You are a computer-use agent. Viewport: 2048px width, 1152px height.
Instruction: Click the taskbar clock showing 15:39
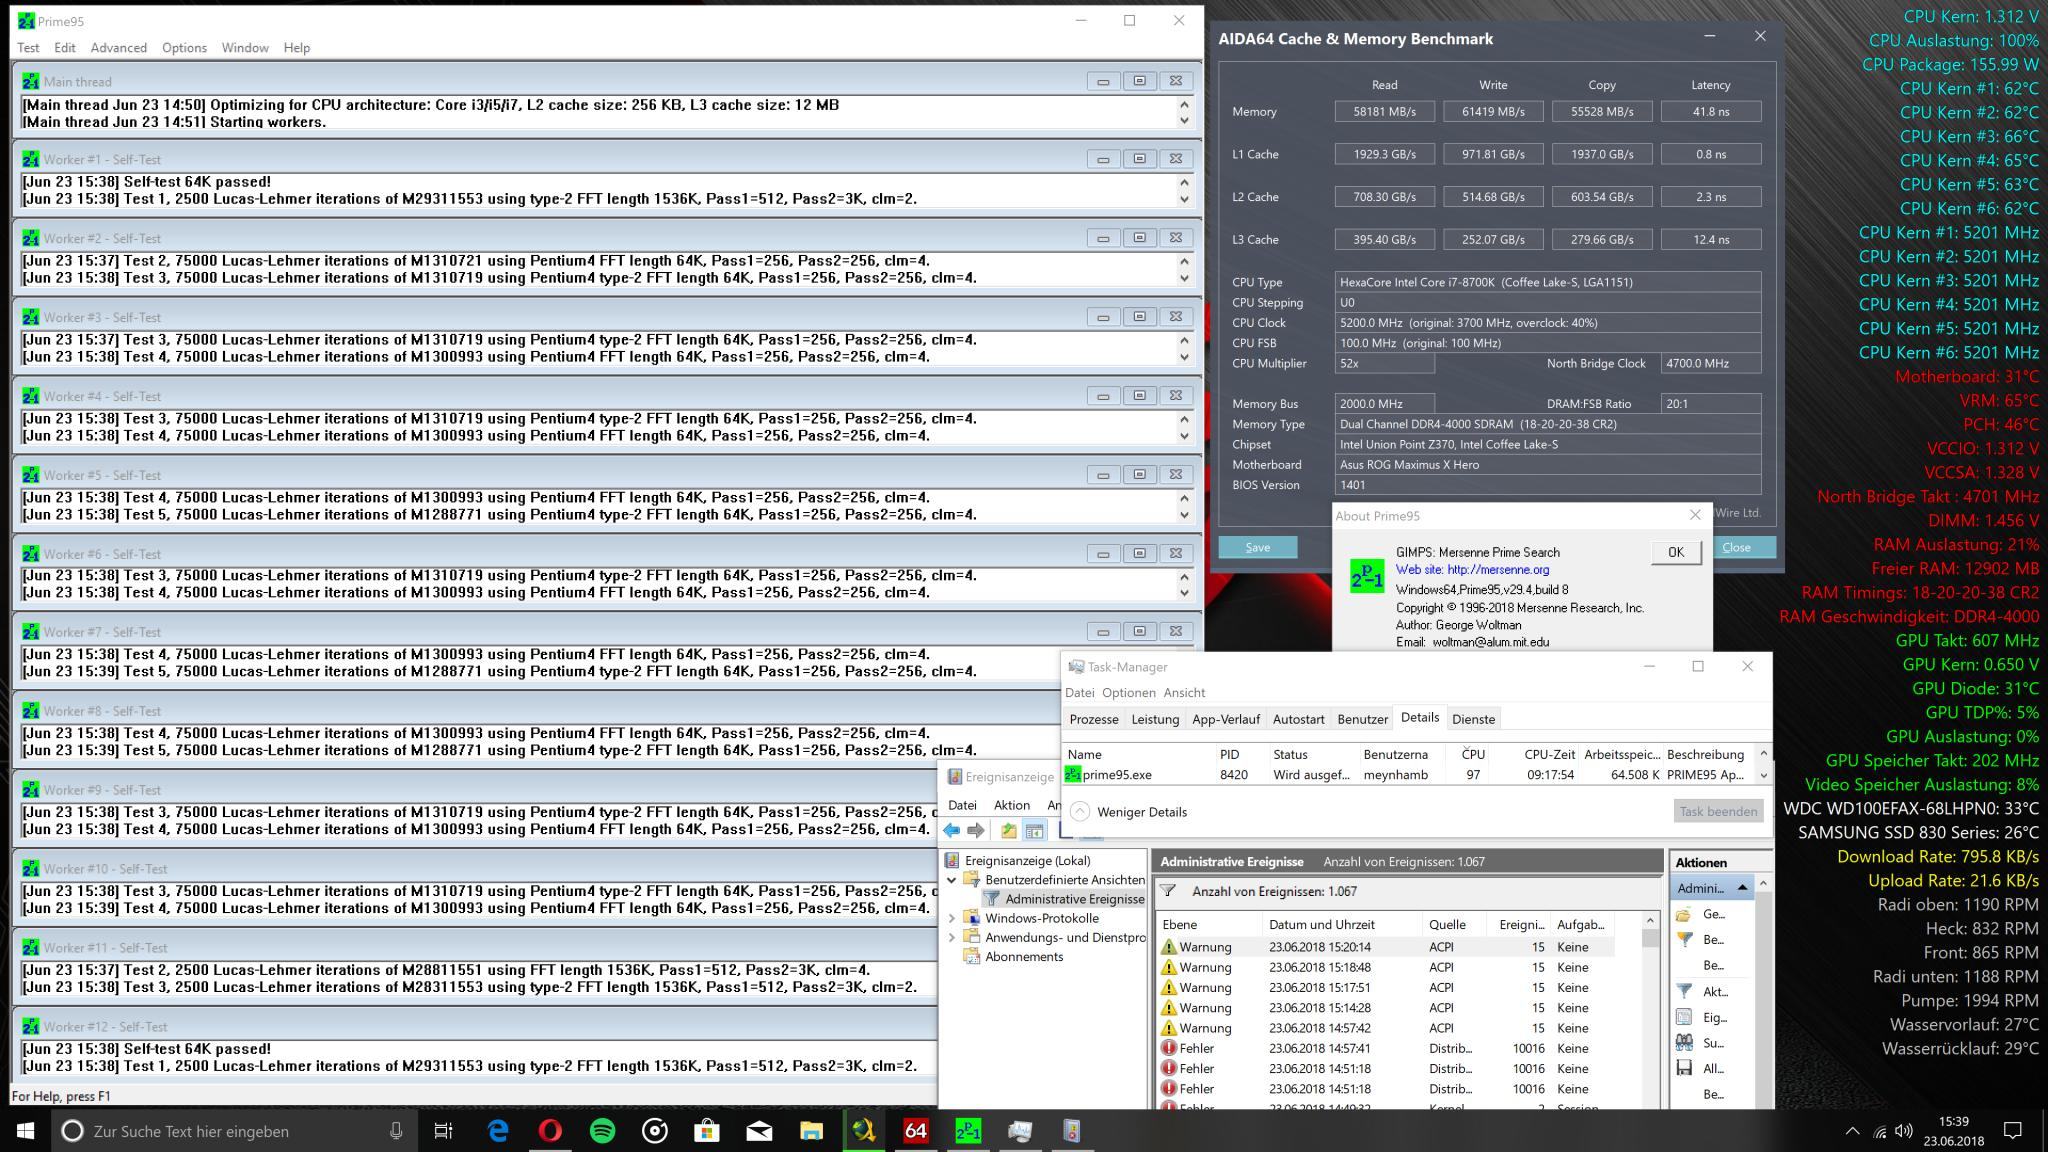[1953, 1131]
